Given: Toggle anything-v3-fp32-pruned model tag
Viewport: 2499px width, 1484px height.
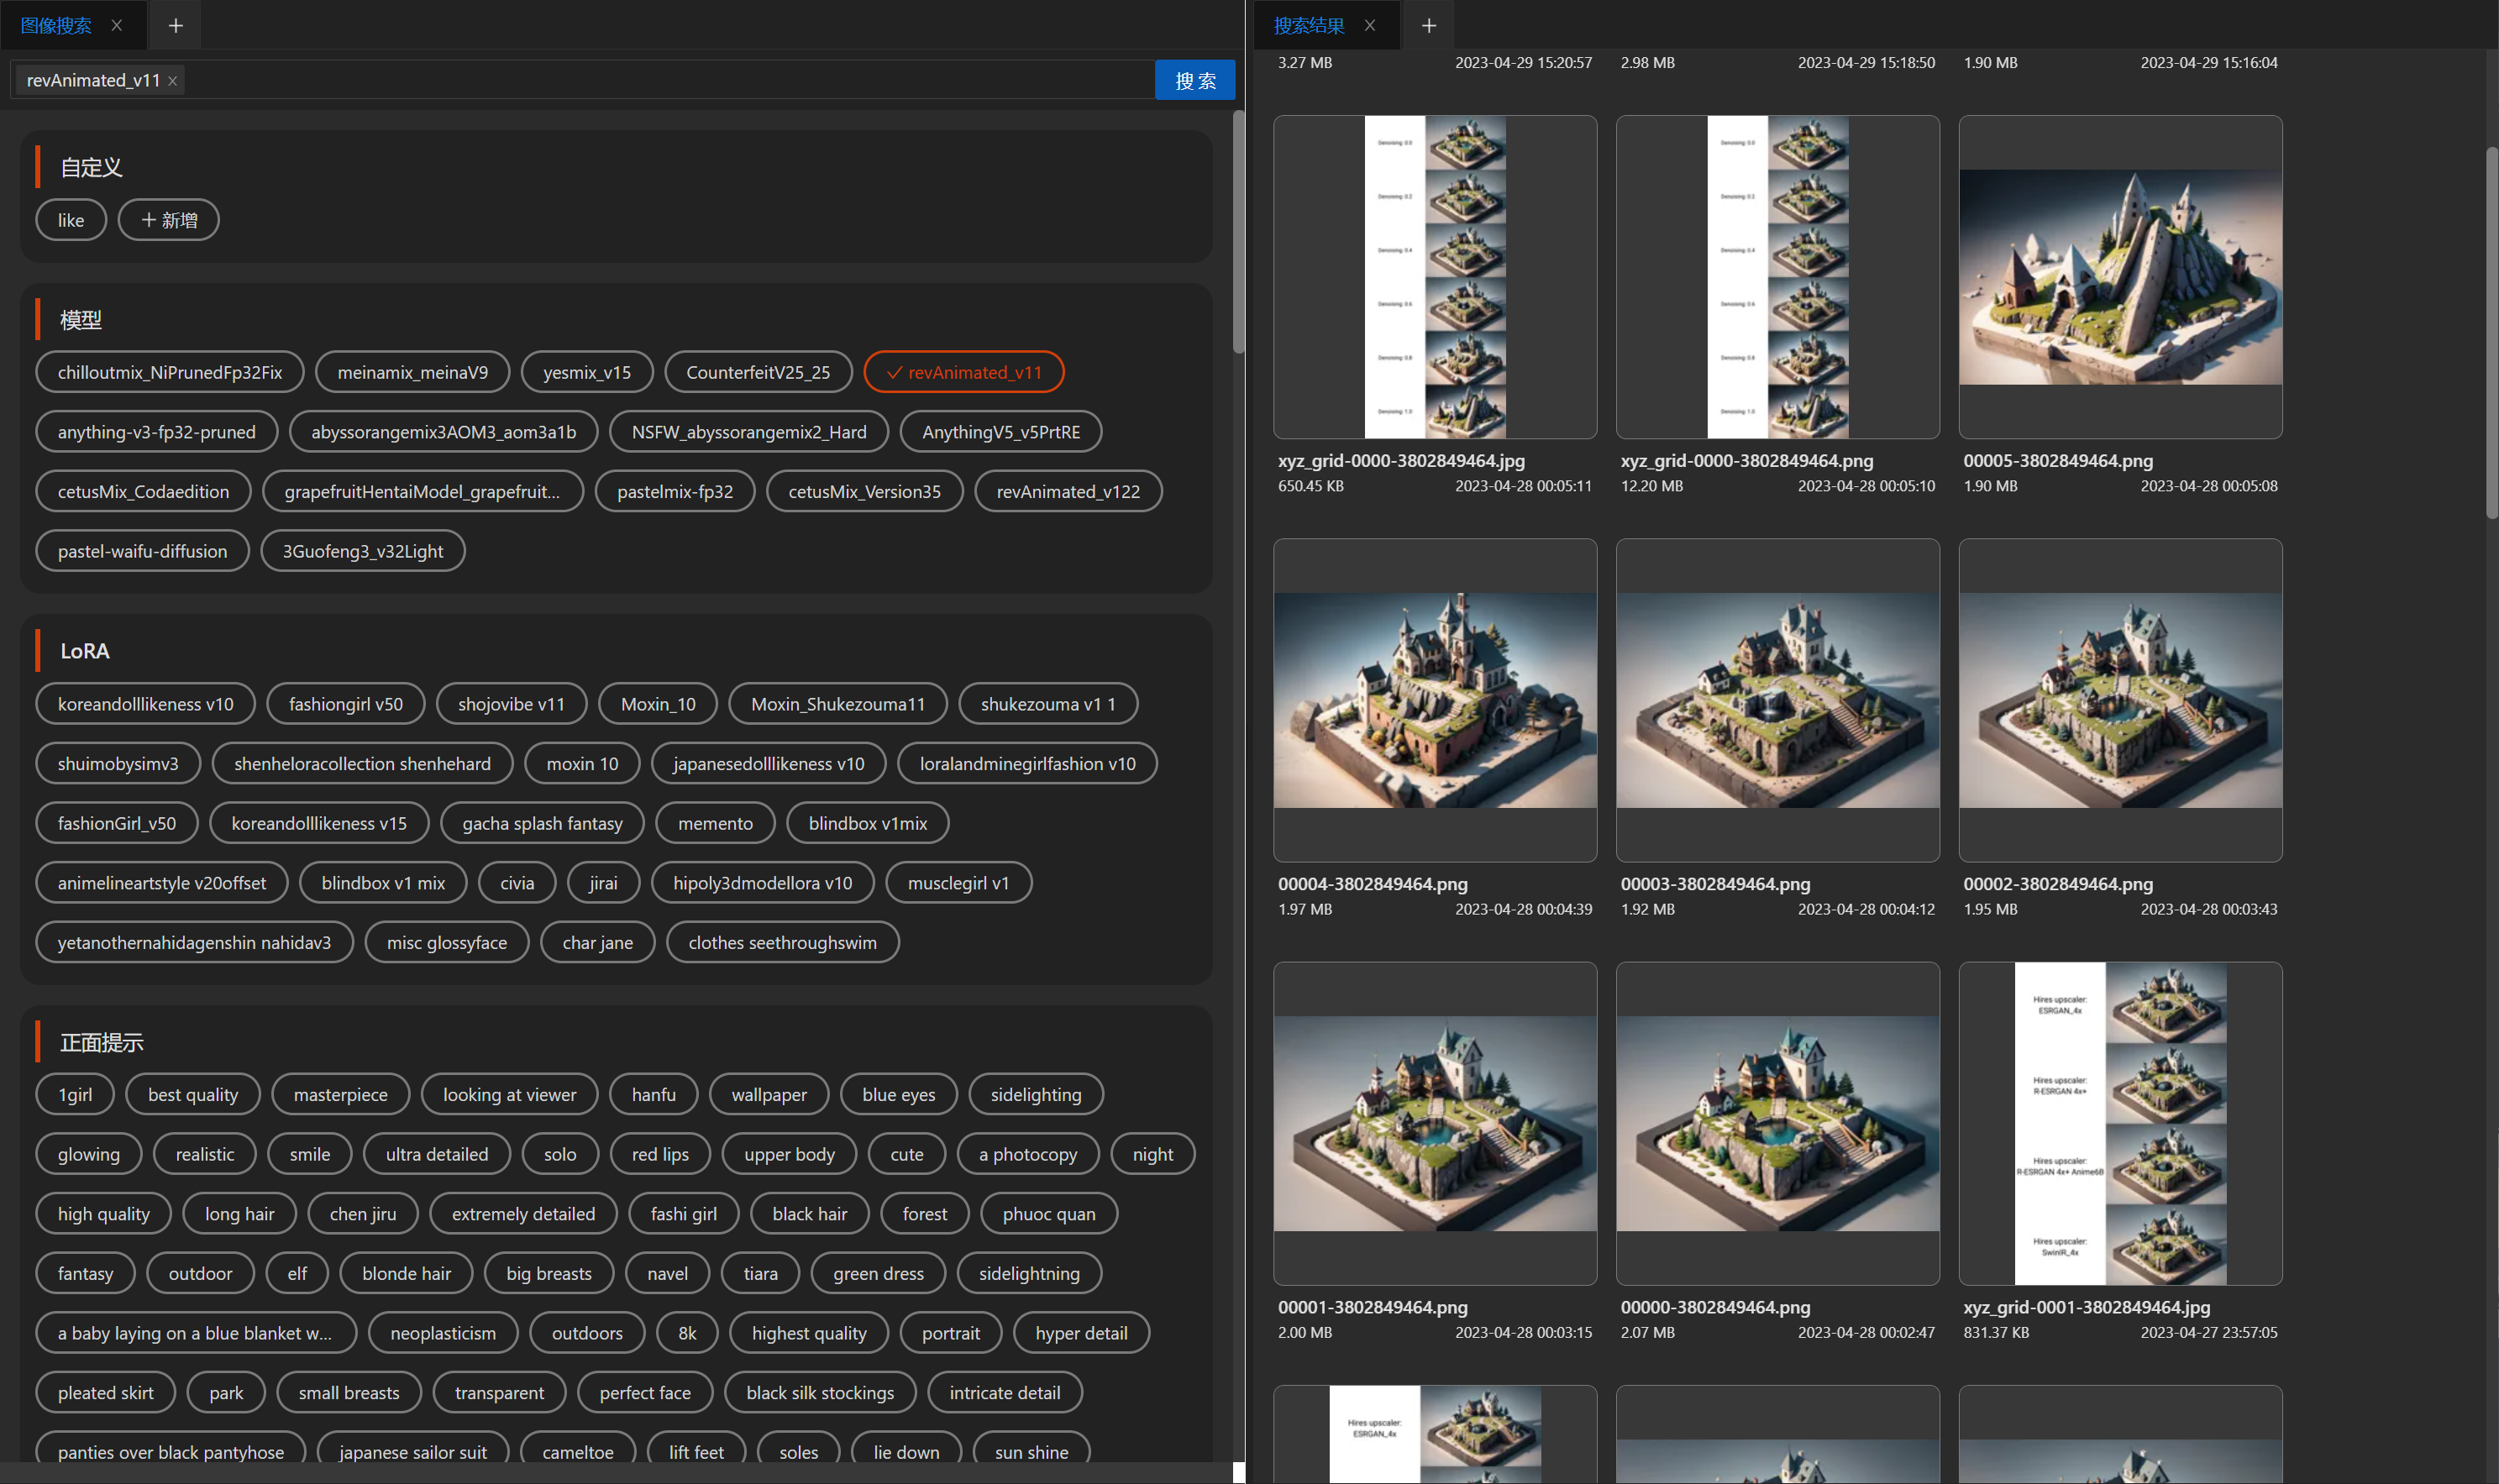Looking at the screenshot, I should point(157,432).
